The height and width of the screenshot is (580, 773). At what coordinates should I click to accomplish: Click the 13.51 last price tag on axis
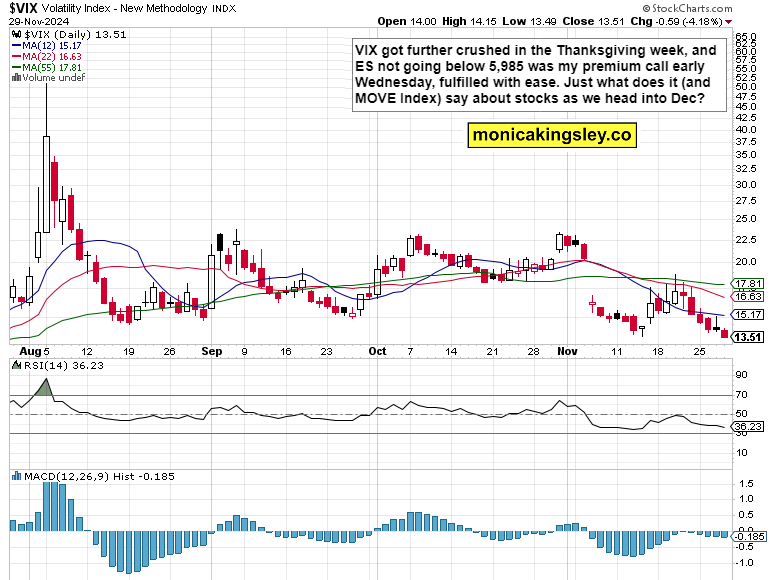coord(748,338)
